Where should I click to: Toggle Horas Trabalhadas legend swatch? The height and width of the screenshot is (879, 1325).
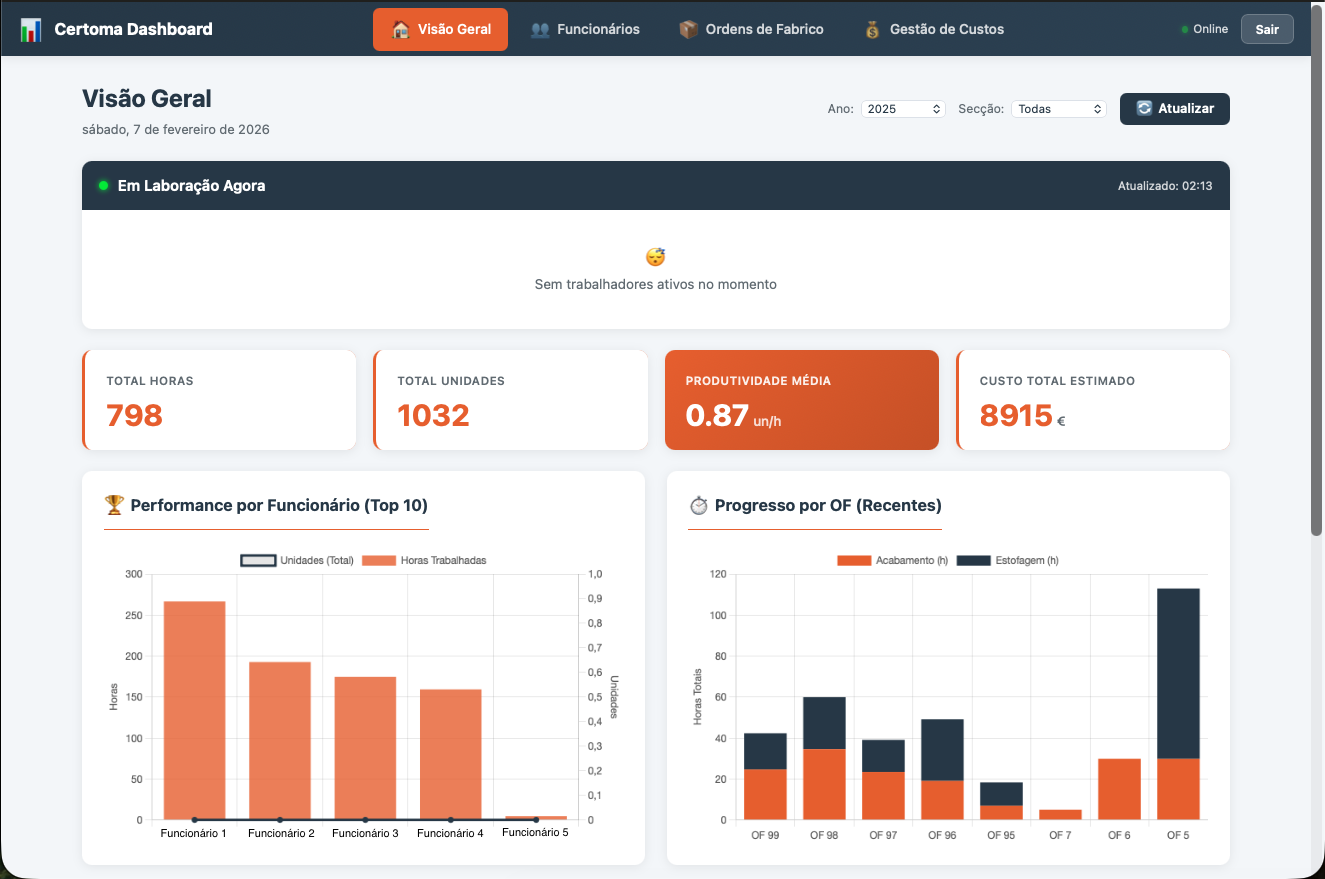pyautogui.click(x=378, y=560)
